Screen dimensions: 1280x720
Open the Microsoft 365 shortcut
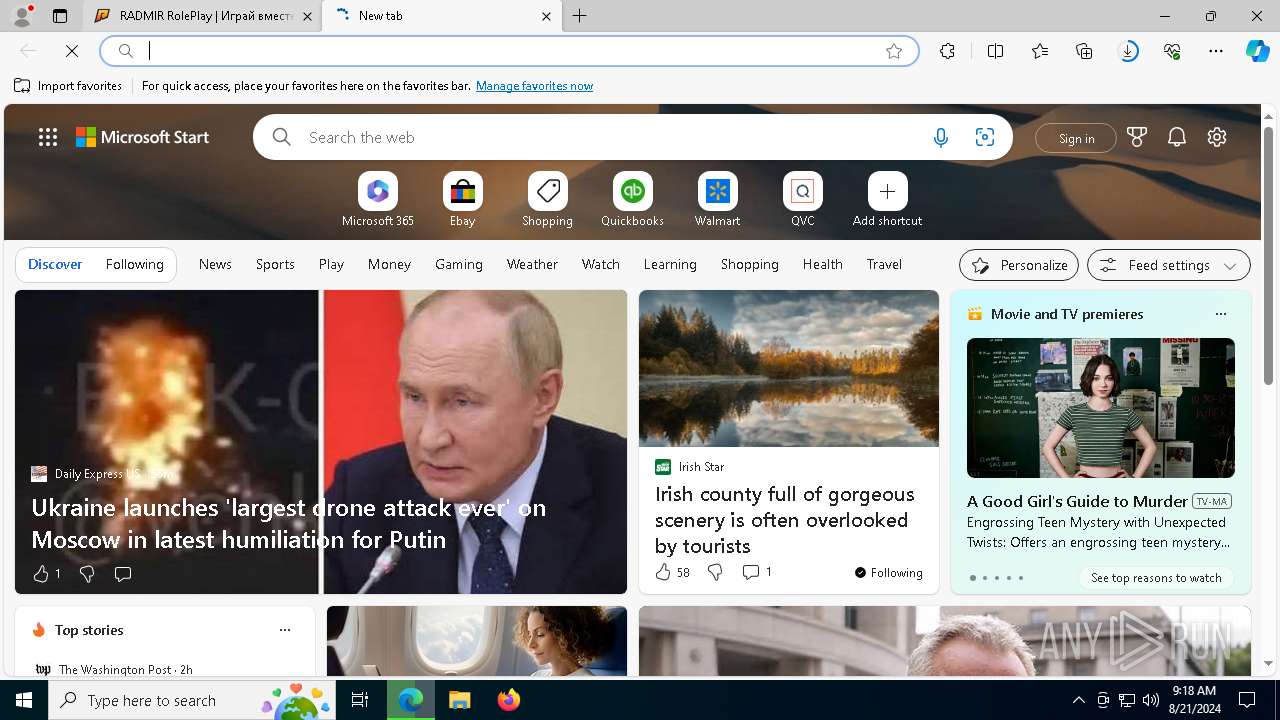[378, 200]
